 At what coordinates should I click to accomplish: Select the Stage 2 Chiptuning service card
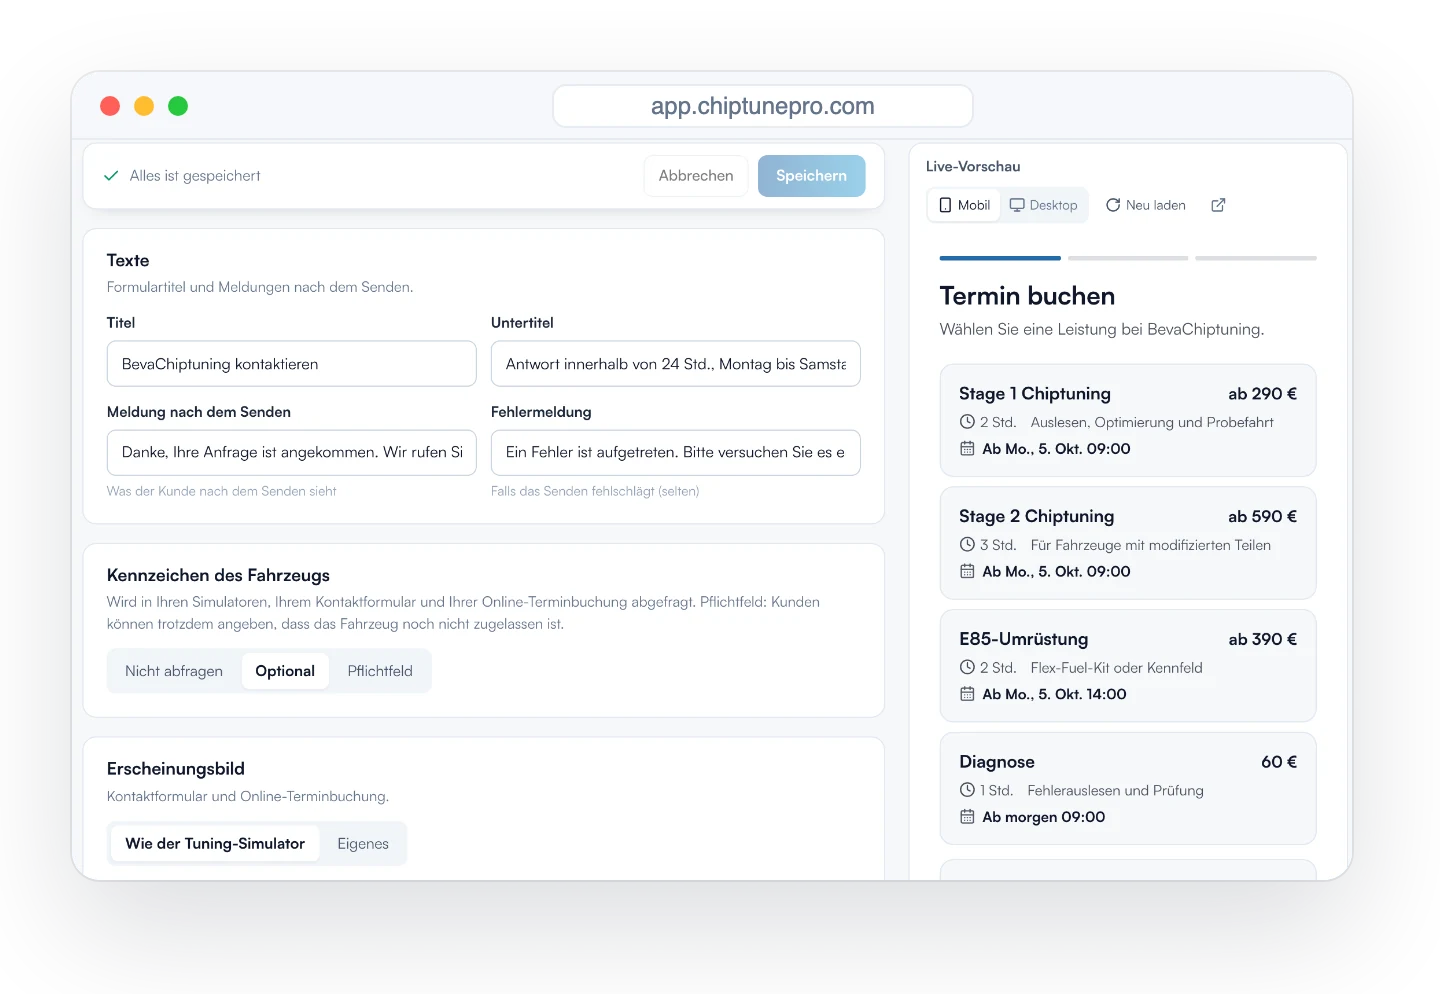click(1128, 543)
